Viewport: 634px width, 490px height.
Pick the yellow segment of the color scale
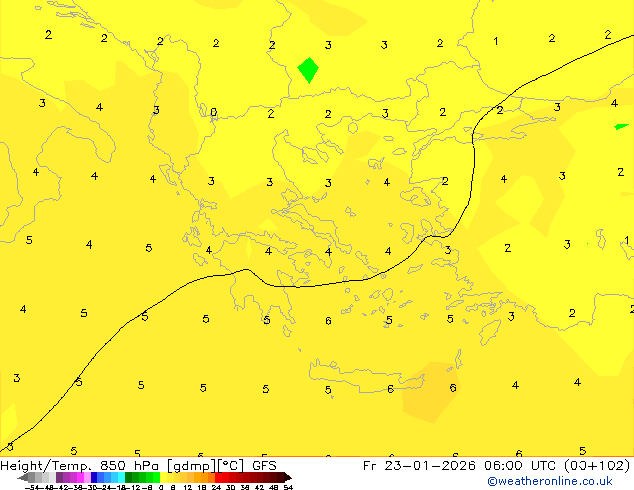pyautogui.click(x=168, y=478)
